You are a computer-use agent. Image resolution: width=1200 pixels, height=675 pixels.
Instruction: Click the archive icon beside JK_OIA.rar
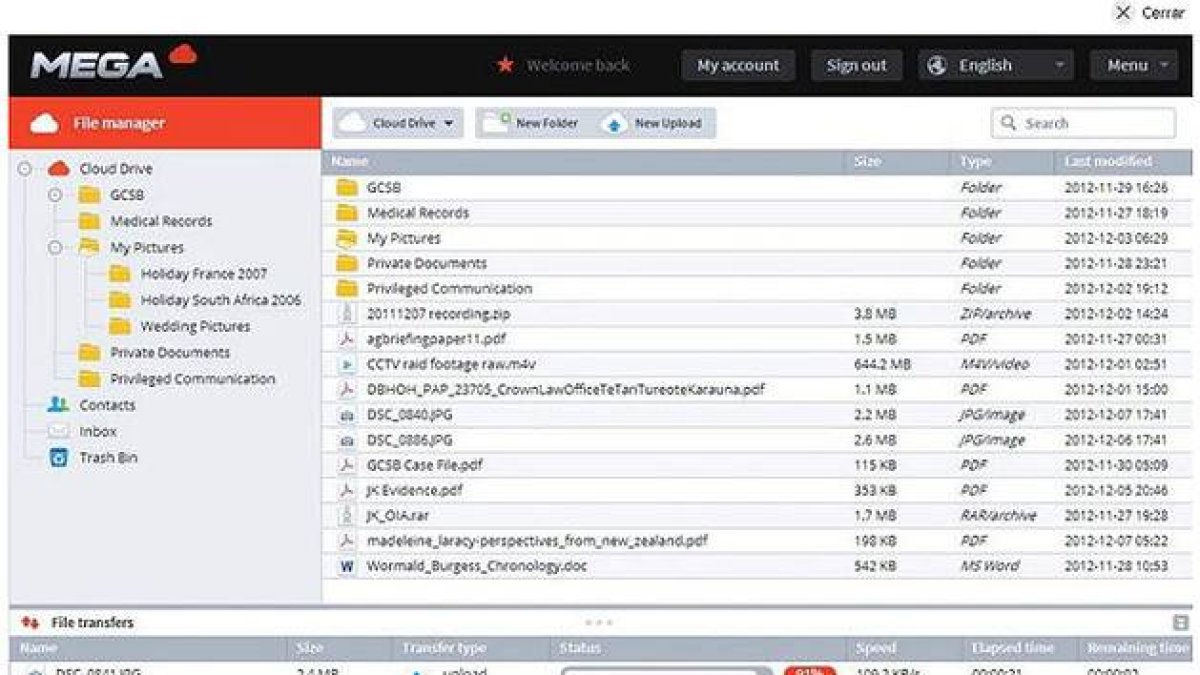coord(347,516)
